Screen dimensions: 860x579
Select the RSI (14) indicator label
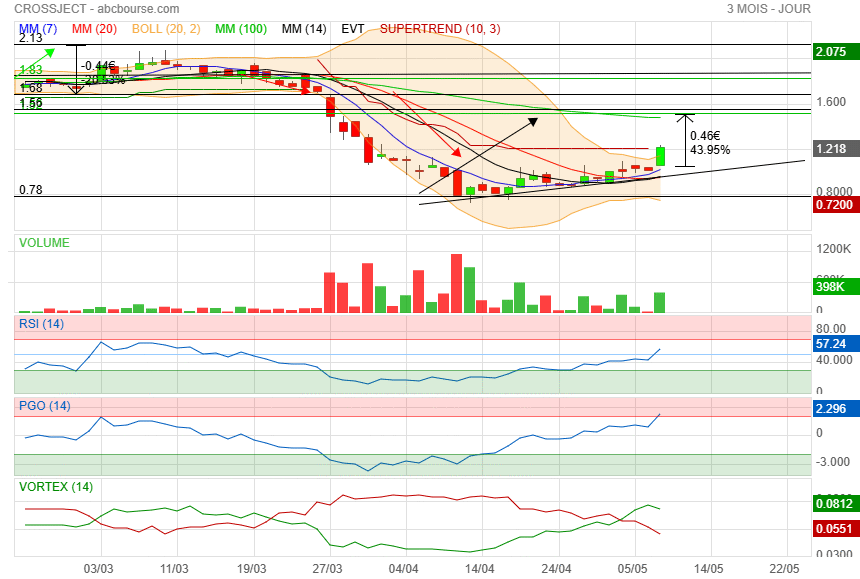[42, 323]
